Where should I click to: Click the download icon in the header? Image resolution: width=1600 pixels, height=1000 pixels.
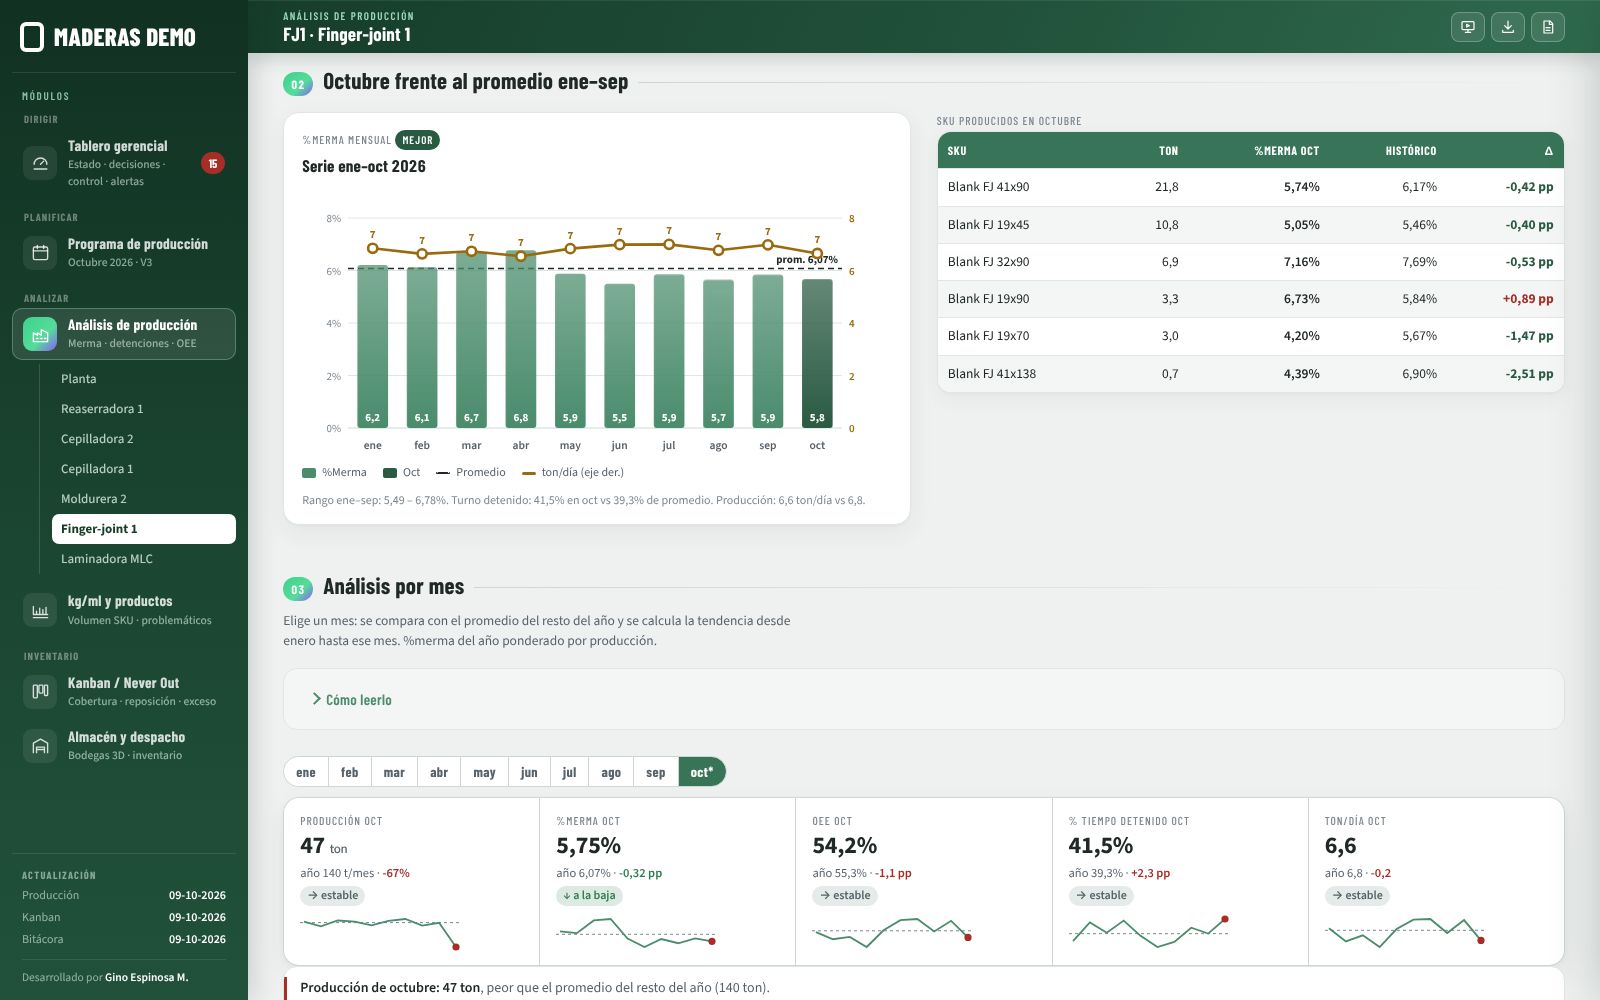tap(1508, 27)
